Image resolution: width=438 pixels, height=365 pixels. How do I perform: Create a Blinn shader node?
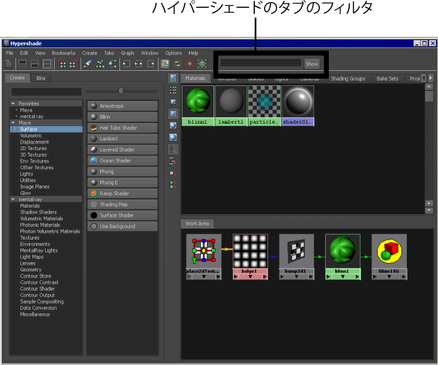122,117
